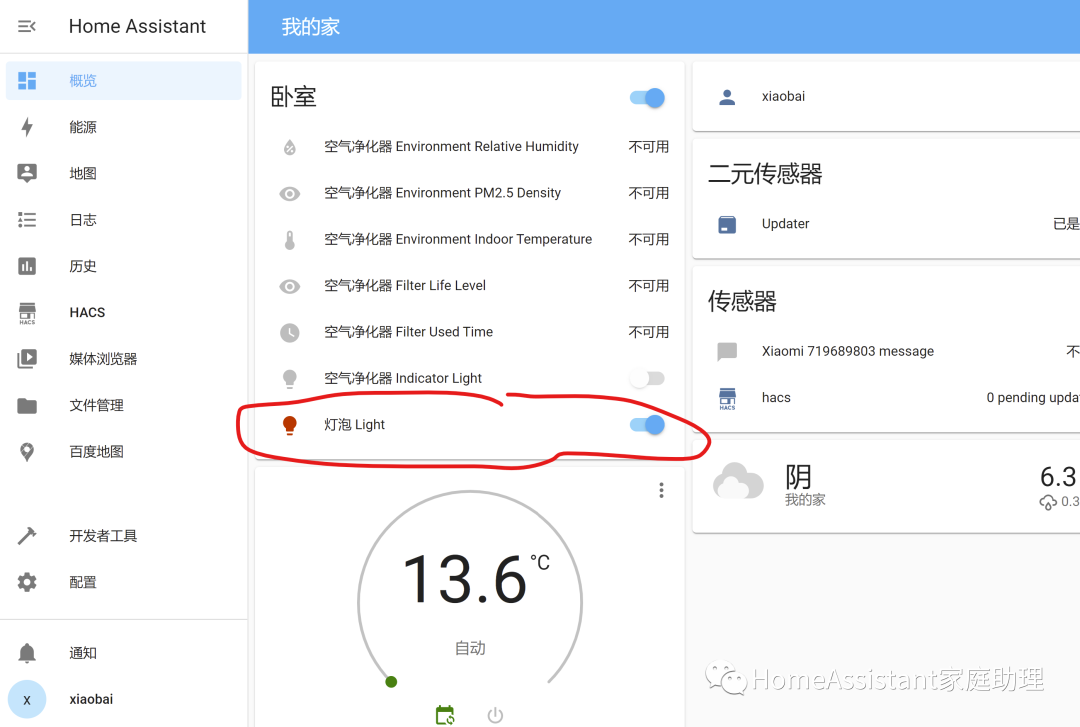Turn off the 灯泡 Light toggle
The width and height of the screenshot is (1080, 727).
point(646,424)
